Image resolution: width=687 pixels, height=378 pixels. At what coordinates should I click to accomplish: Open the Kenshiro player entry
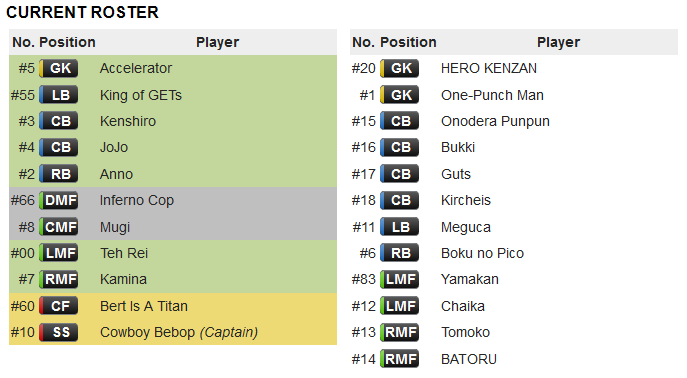tap(127, 121)
